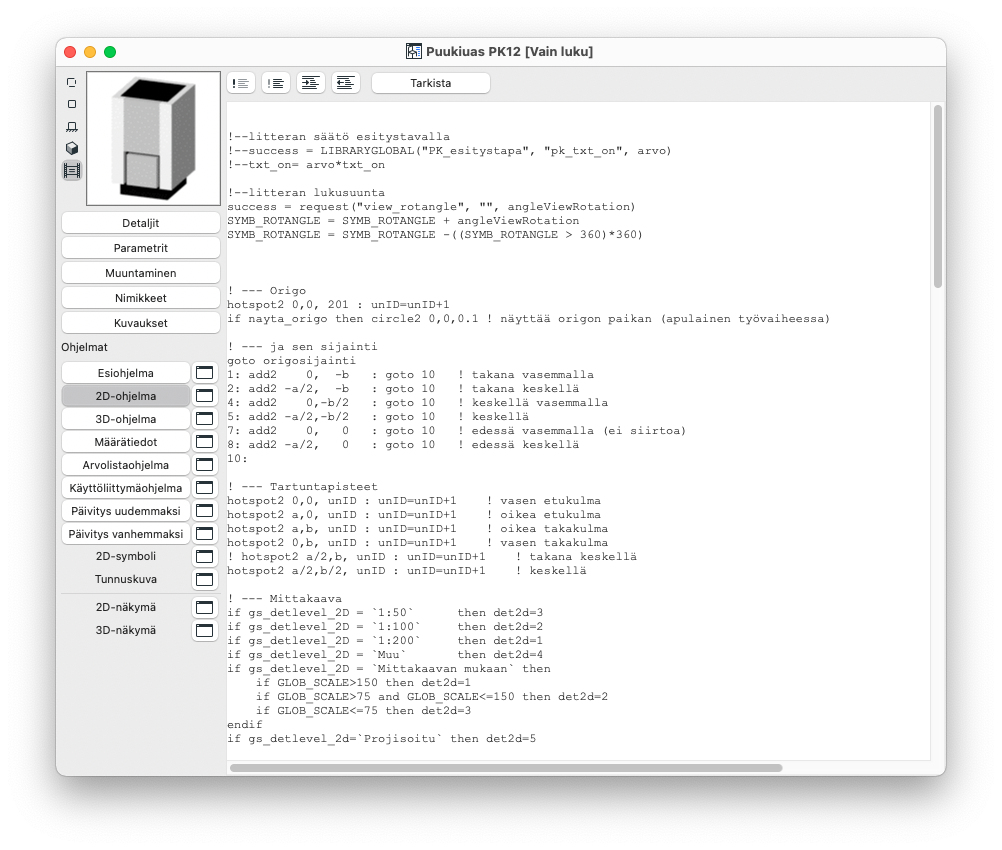Switch to the 2D-ohjelma script
The height and width of the screenshot is (850, 1002).
(x=126, y=396)
